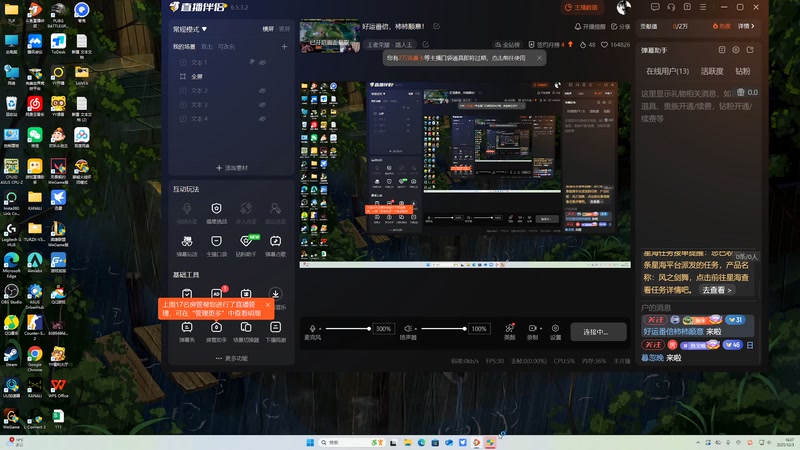Open the Windows Start button
This screenshot has height=450, width=800.
(x=310, y=442)
